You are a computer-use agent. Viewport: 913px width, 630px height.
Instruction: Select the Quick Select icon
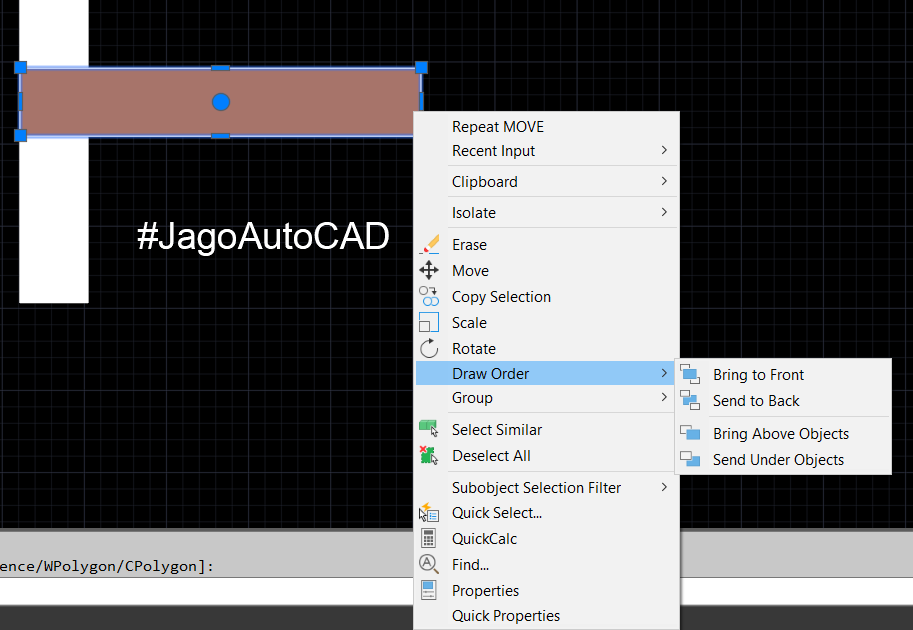click(x=429, y=512)
